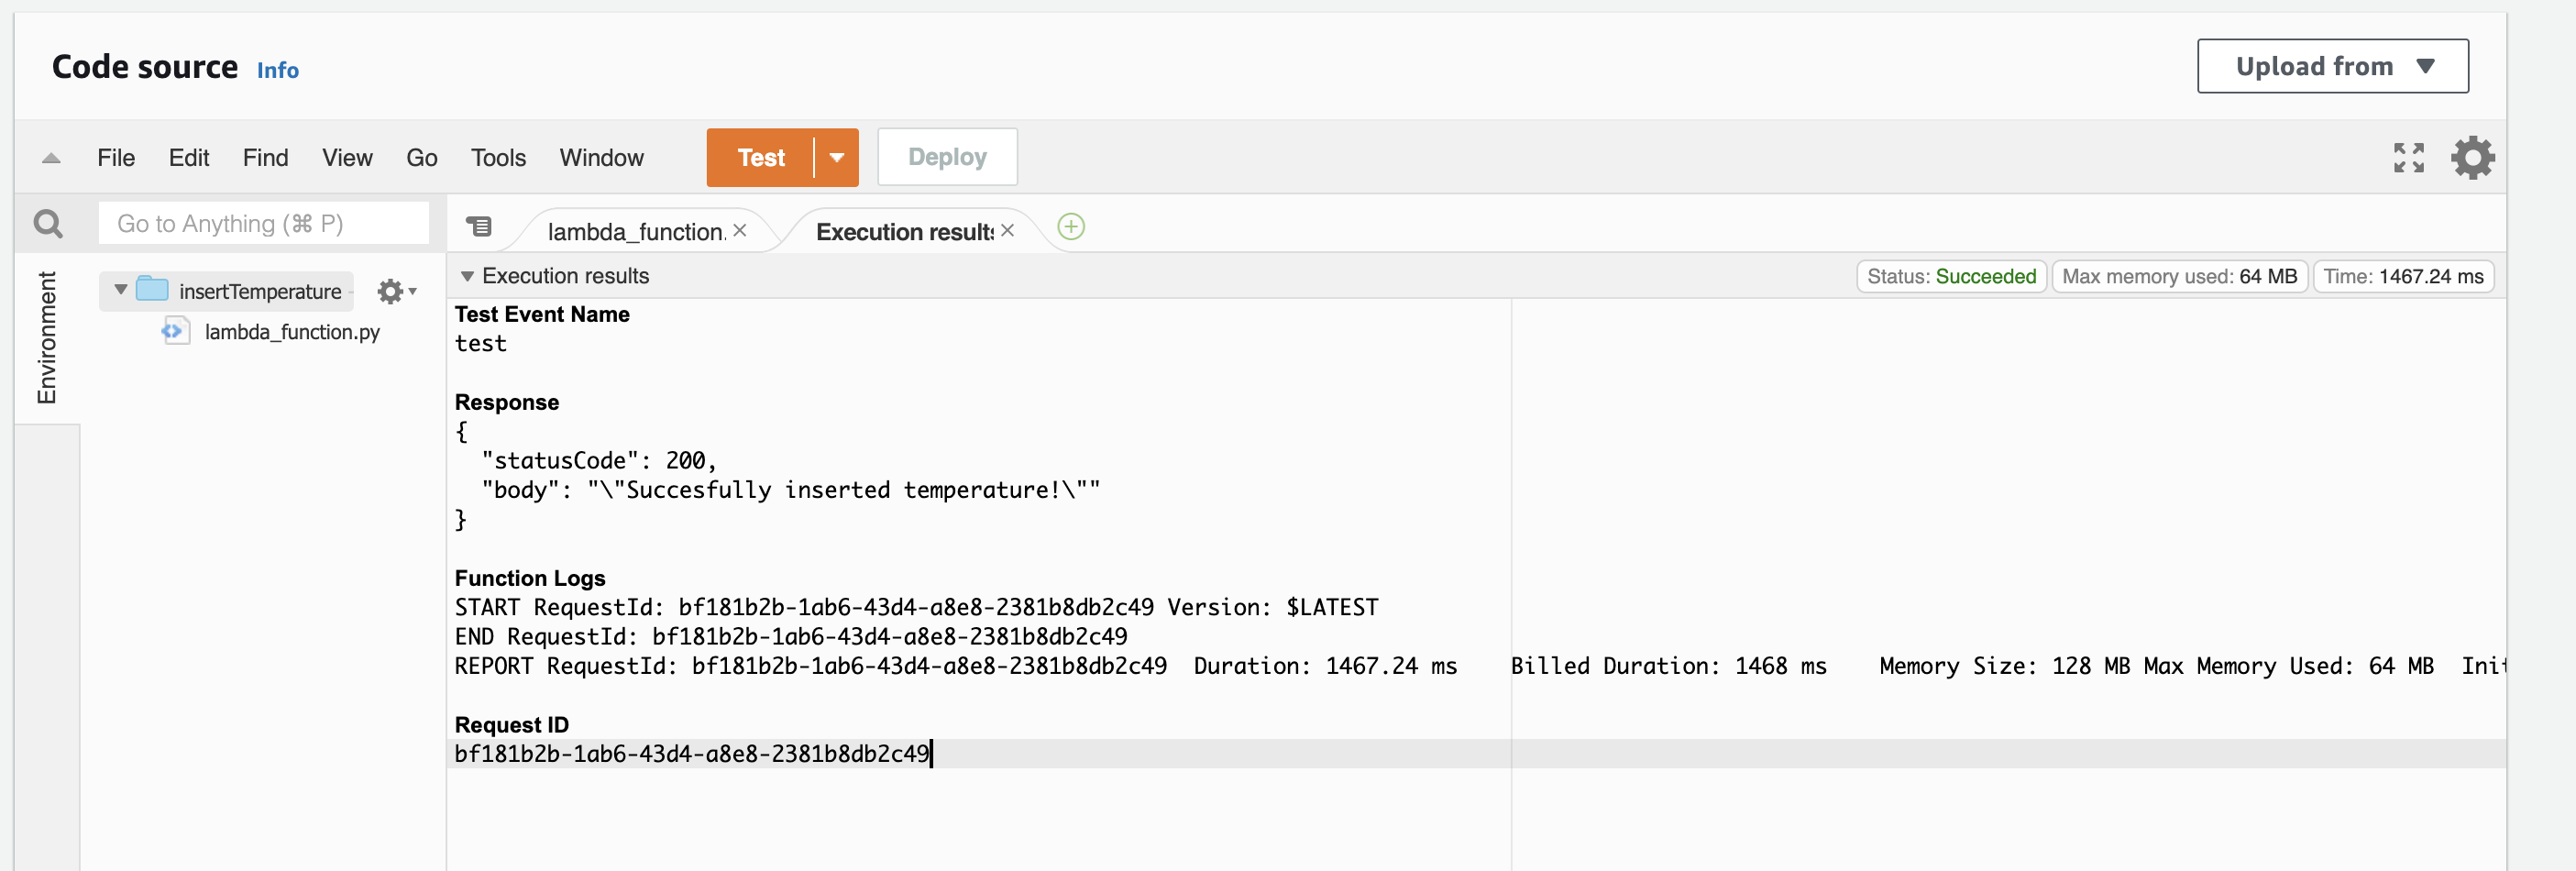Click the Deploy button
Viewport: 2576px width, 871px height.
point(946,157)
